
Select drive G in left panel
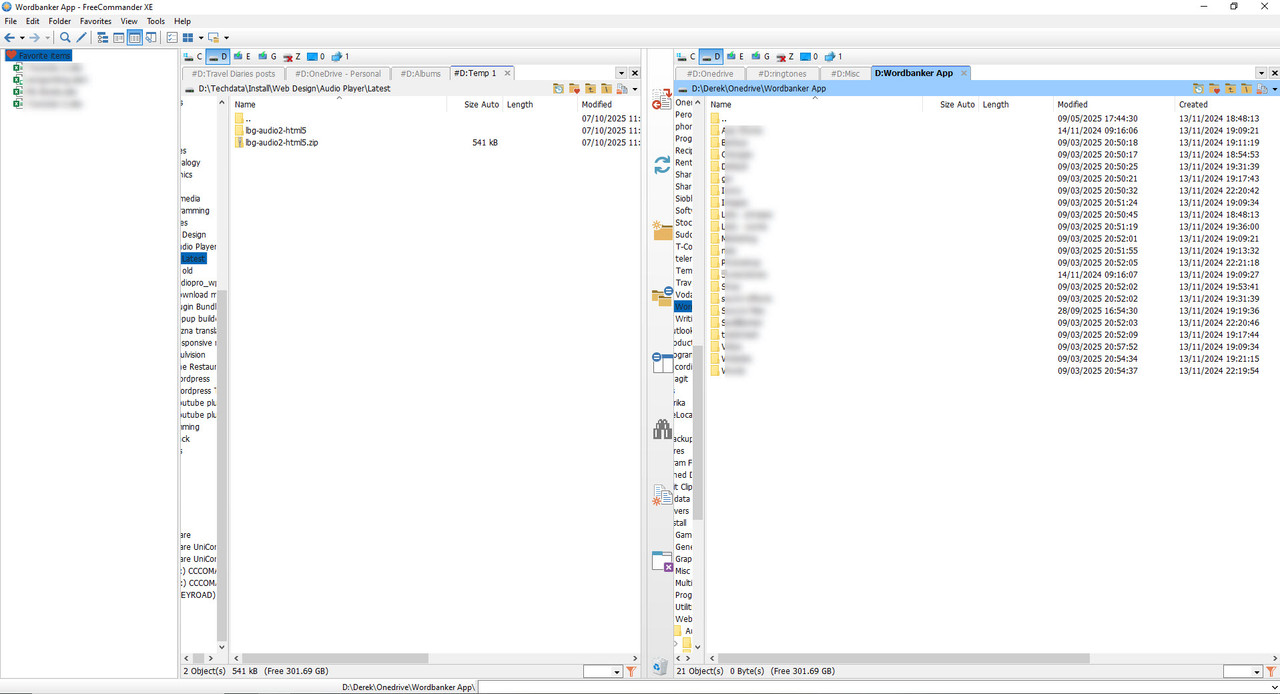[267, 57]
